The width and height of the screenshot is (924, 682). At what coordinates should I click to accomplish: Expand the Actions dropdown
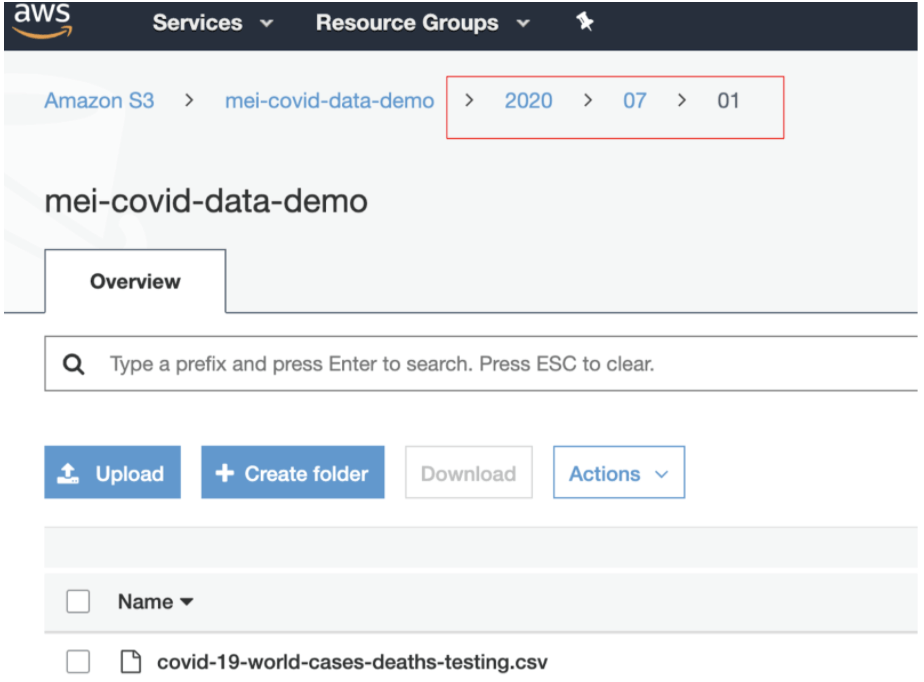coord(619,472)
